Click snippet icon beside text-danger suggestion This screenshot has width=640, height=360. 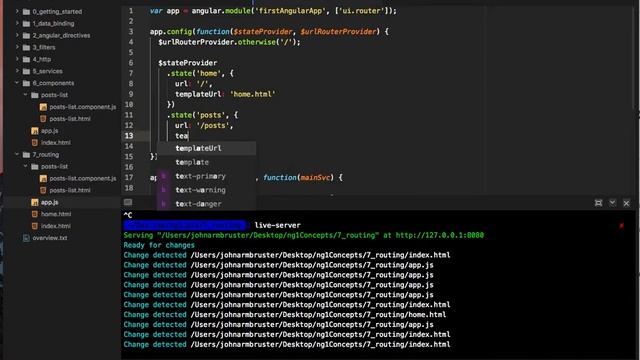164,204
